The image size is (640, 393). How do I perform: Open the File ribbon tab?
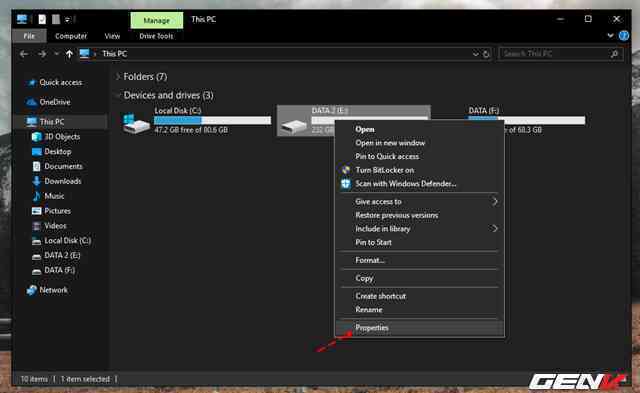tap(29, 36)
